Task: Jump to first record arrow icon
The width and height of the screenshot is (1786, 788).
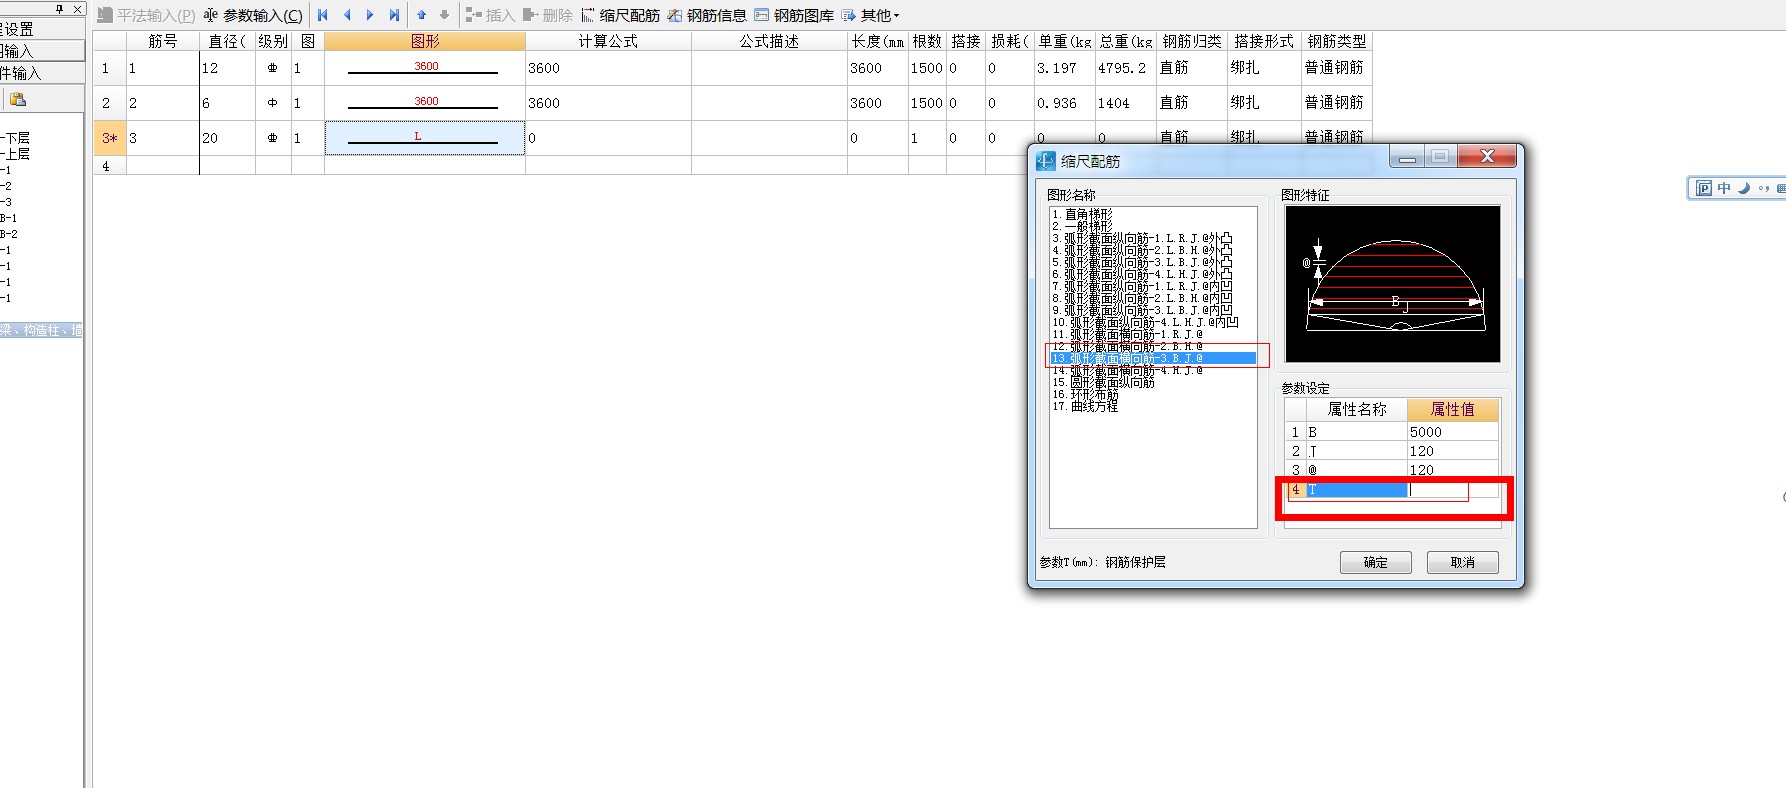Action: [323, 15]
